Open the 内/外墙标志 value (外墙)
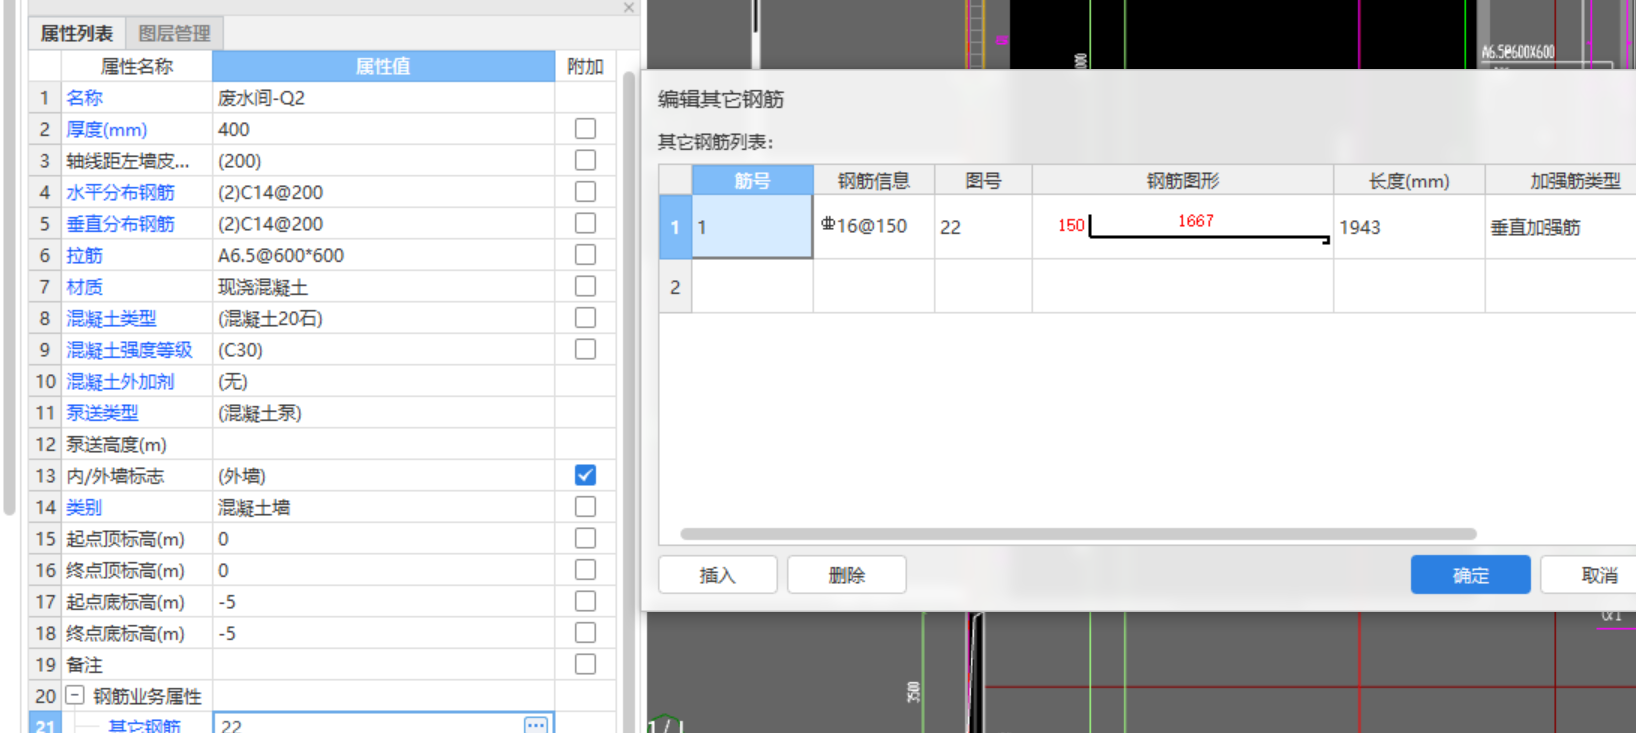Viewport: 1636px width, 733px height. (383, 475)
